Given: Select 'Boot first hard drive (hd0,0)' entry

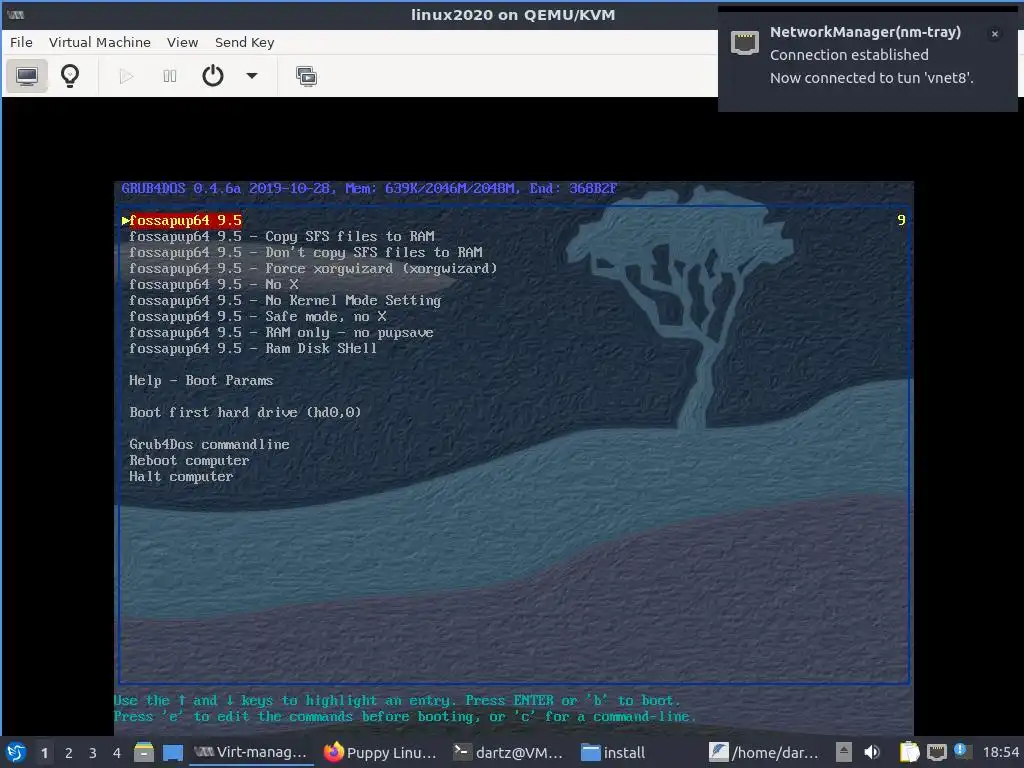Looking at the screenshot, I should [245, 413].
